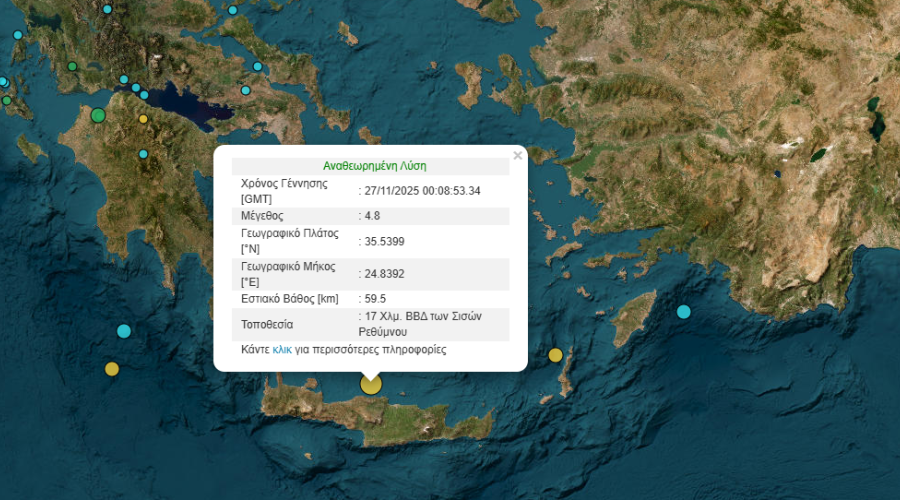The image size is (900, 500).
Task: Open the "κλικ" link for more information
Action: pyautogui.click(x=282, y=350)
